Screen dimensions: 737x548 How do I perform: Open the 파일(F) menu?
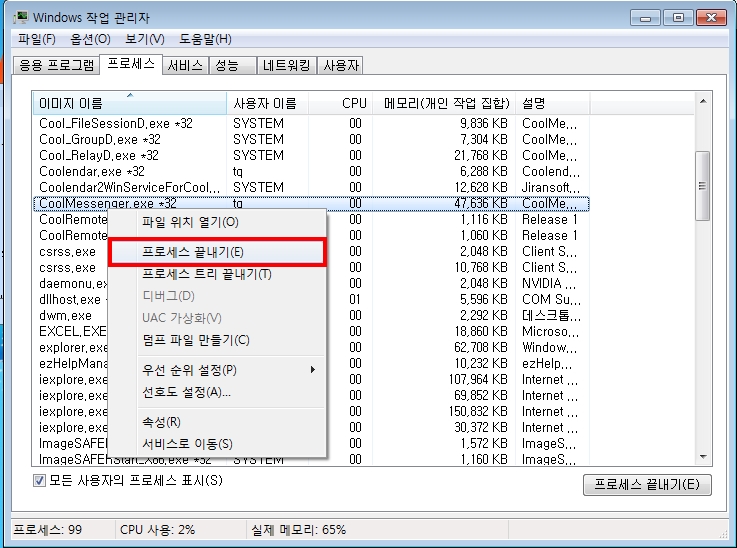click(37, 39)
